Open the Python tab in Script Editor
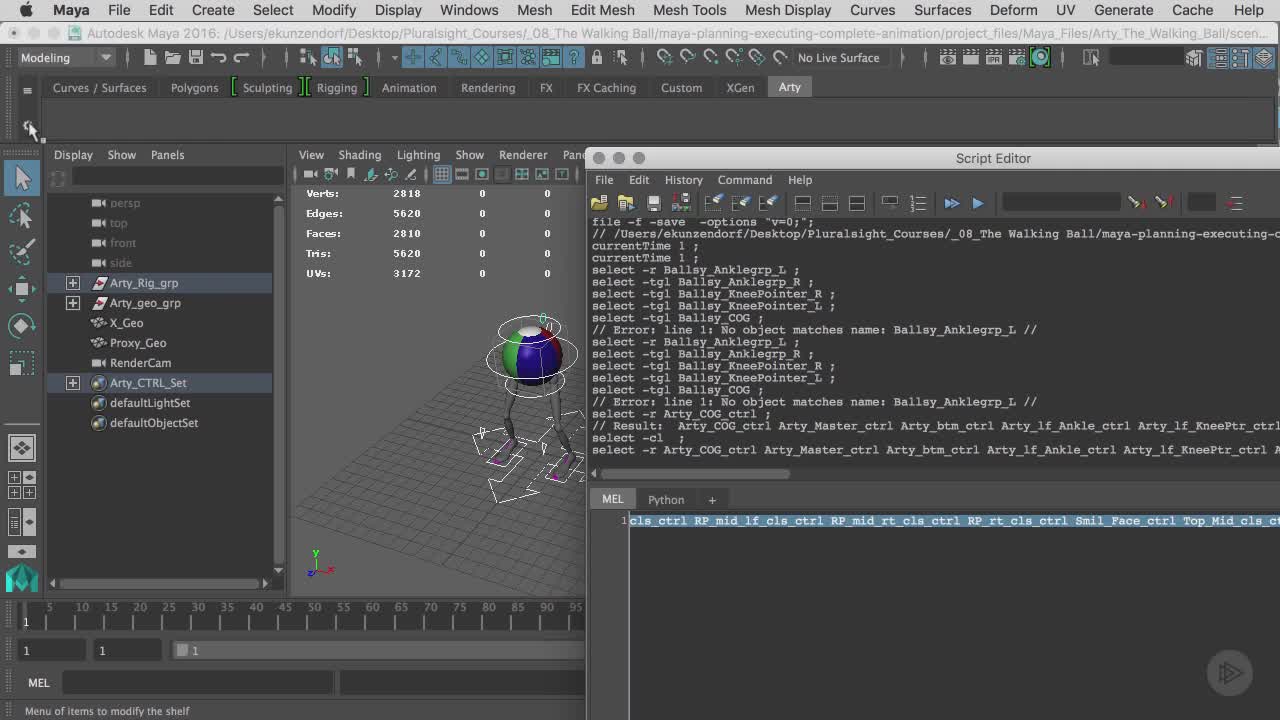Viewport: 1280px width, 720px height. click(x=666, y=500)
